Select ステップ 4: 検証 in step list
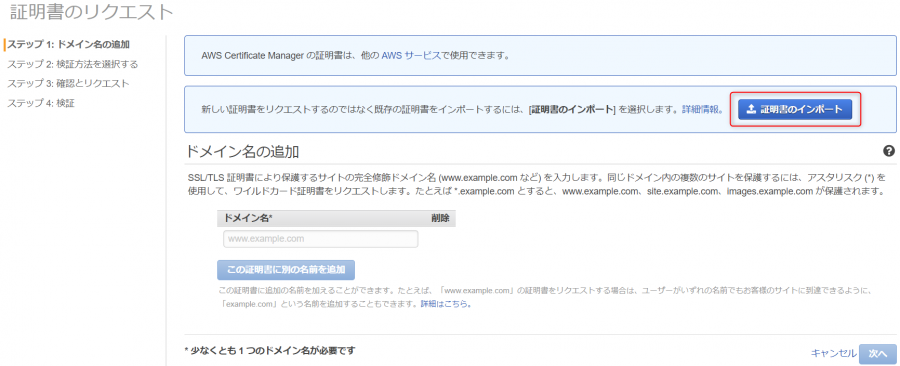Image resolution: width=900 pixels, height=366 pixels. click(41, 103)
